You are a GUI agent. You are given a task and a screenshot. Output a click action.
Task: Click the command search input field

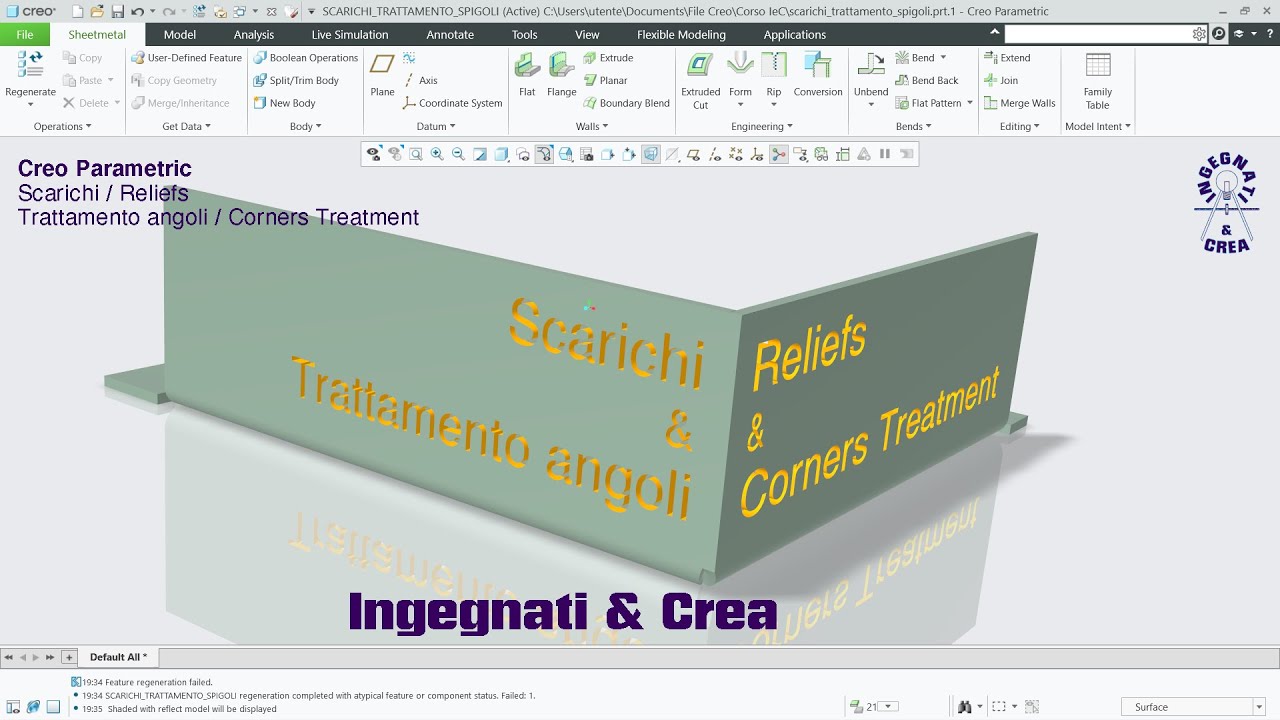pos(1098,34)
